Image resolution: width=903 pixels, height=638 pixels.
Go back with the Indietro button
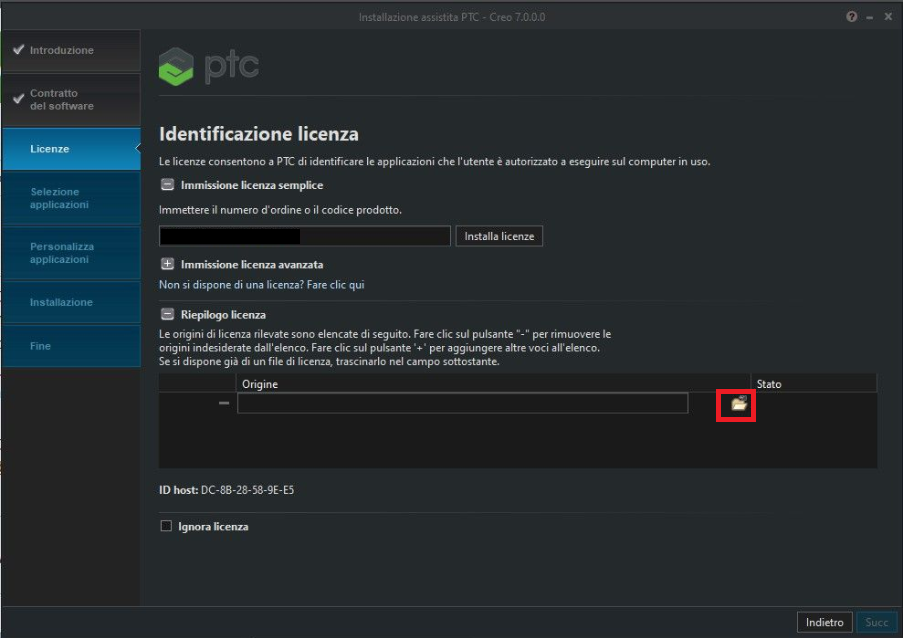tap(824, 622)
